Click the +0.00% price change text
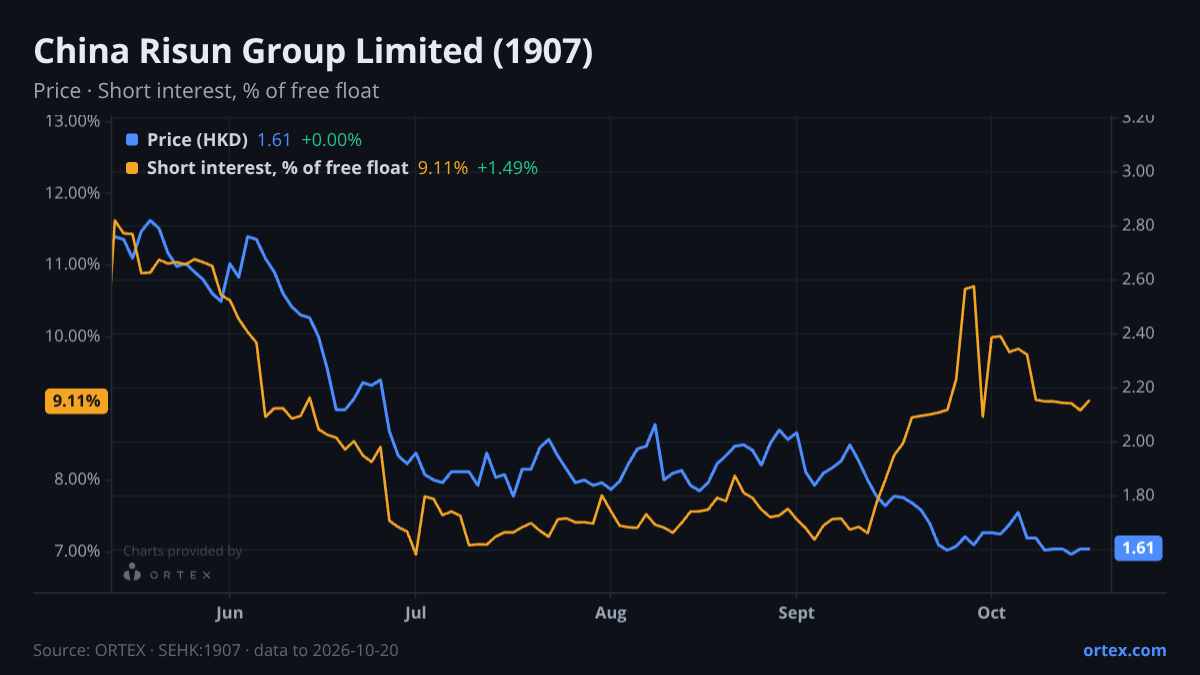 (x=331, y=140)
